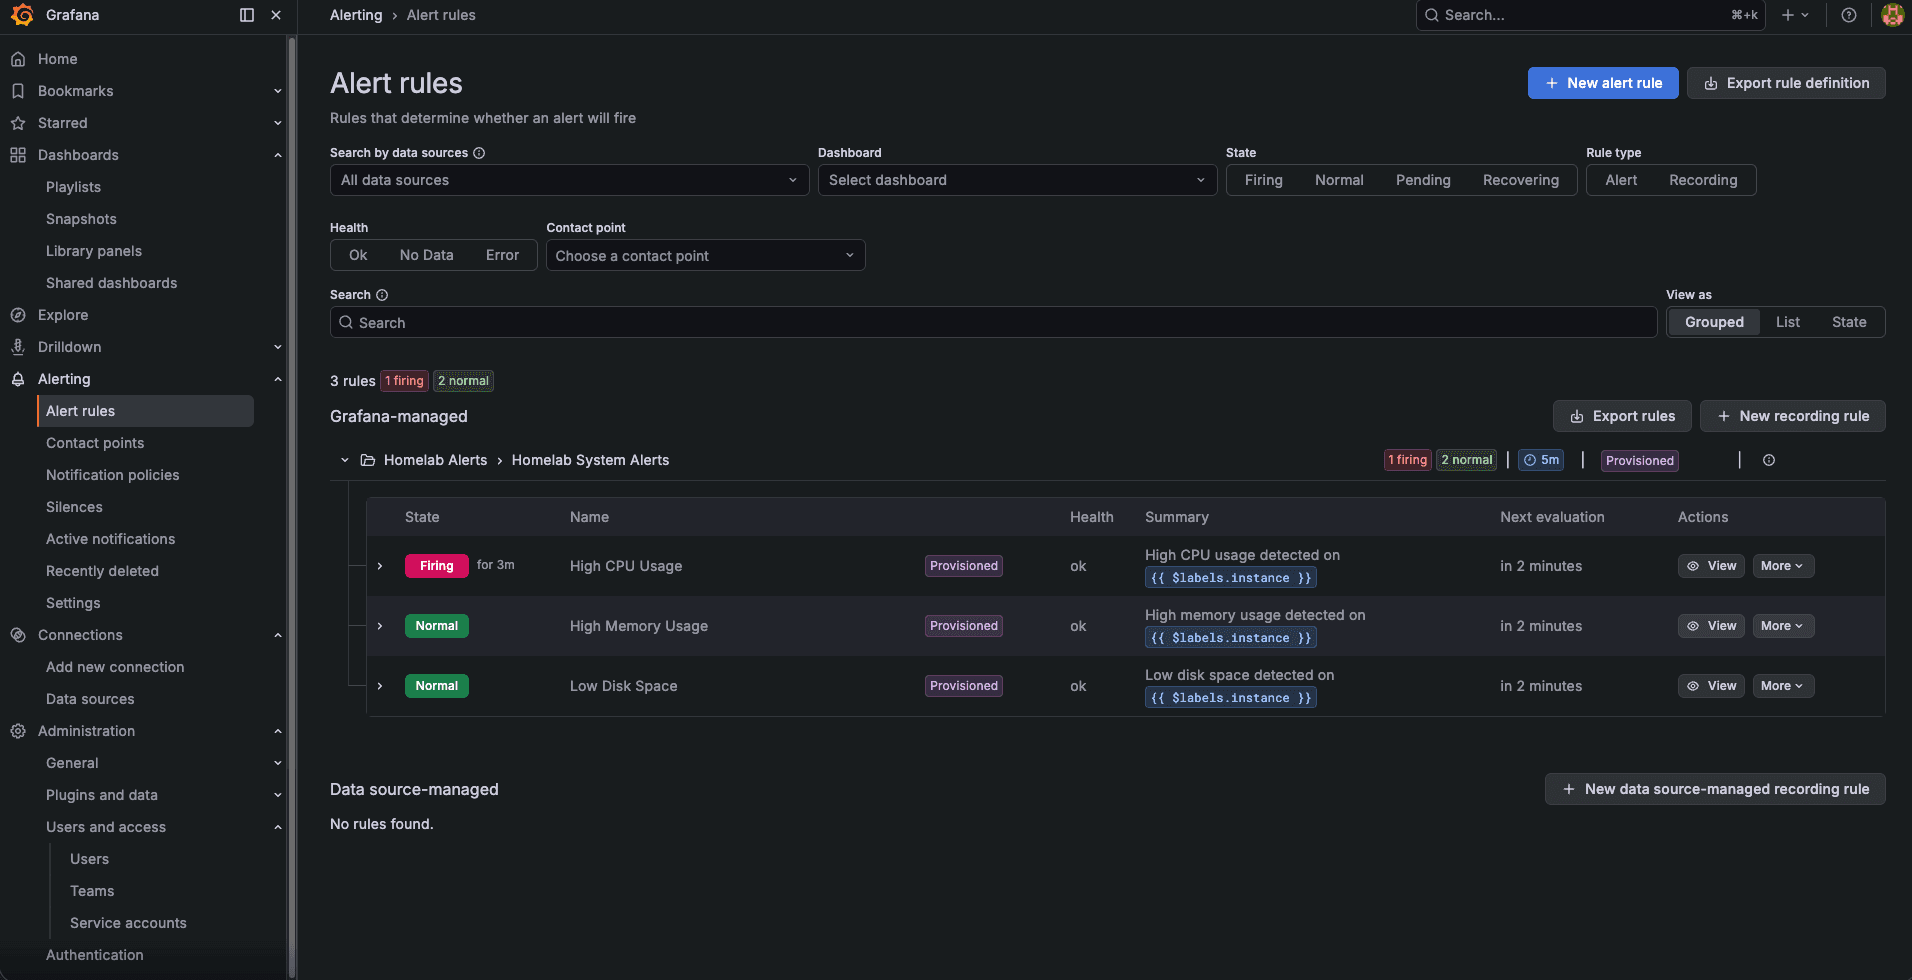The height and width of the screenshot is (980, 1912).
Task: Open Service accounts in the sidebar
Action: coord(128,923)
